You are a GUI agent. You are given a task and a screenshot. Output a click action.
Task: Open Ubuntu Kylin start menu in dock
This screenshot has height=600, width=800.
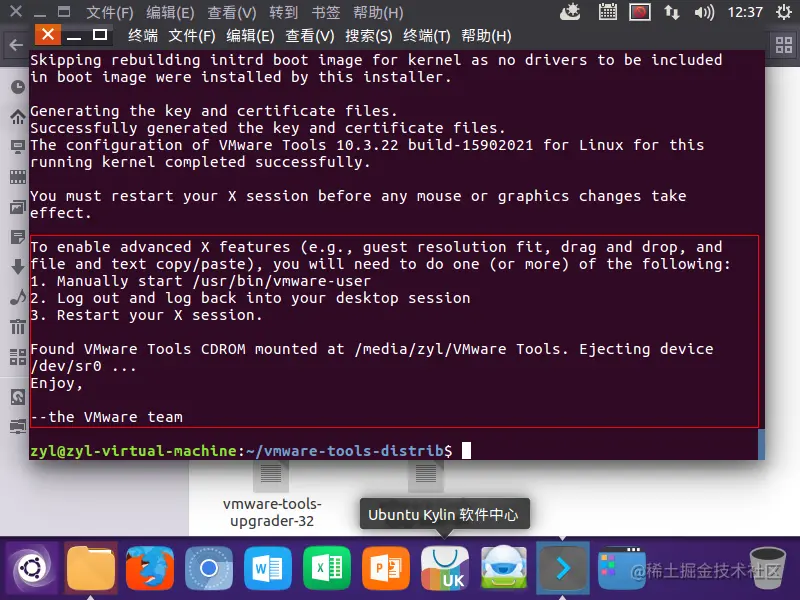pos(32,568)
